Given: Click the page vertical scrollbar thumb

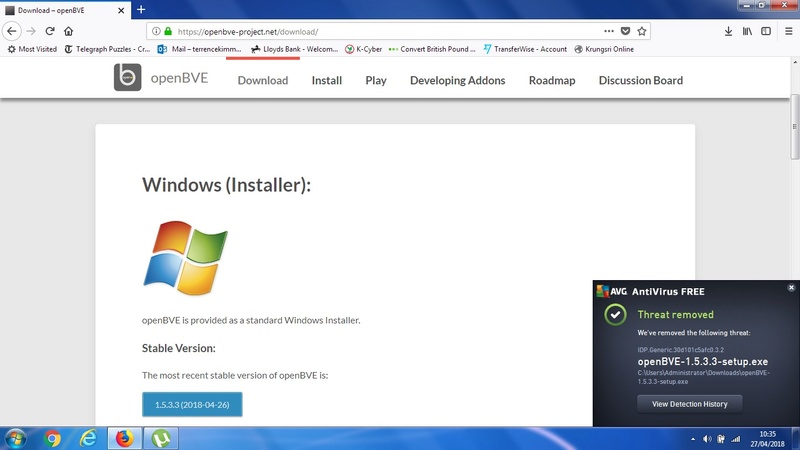Looking at the screenshot, I should pos(795,127).
